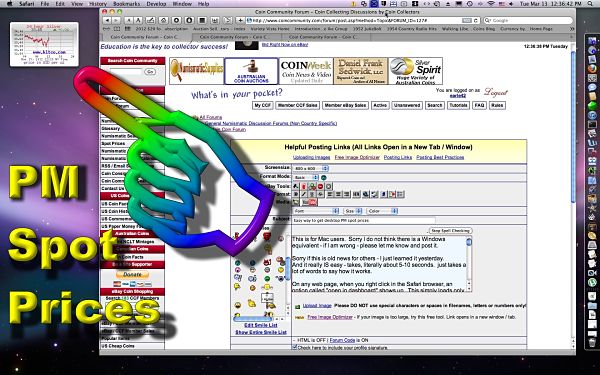Click the Subject input field
This screenshot has height=375, width=600.
click(x=364, y=220)
